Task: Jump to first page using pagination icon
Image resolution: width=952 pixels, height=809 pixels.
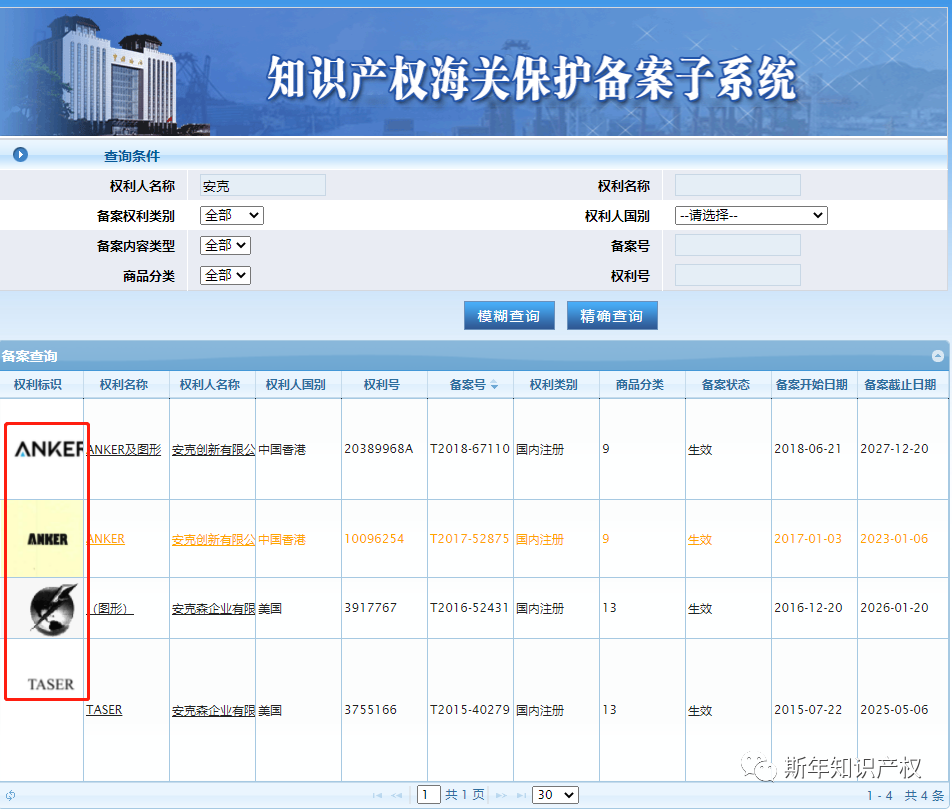Action: [x=377, y=794]
